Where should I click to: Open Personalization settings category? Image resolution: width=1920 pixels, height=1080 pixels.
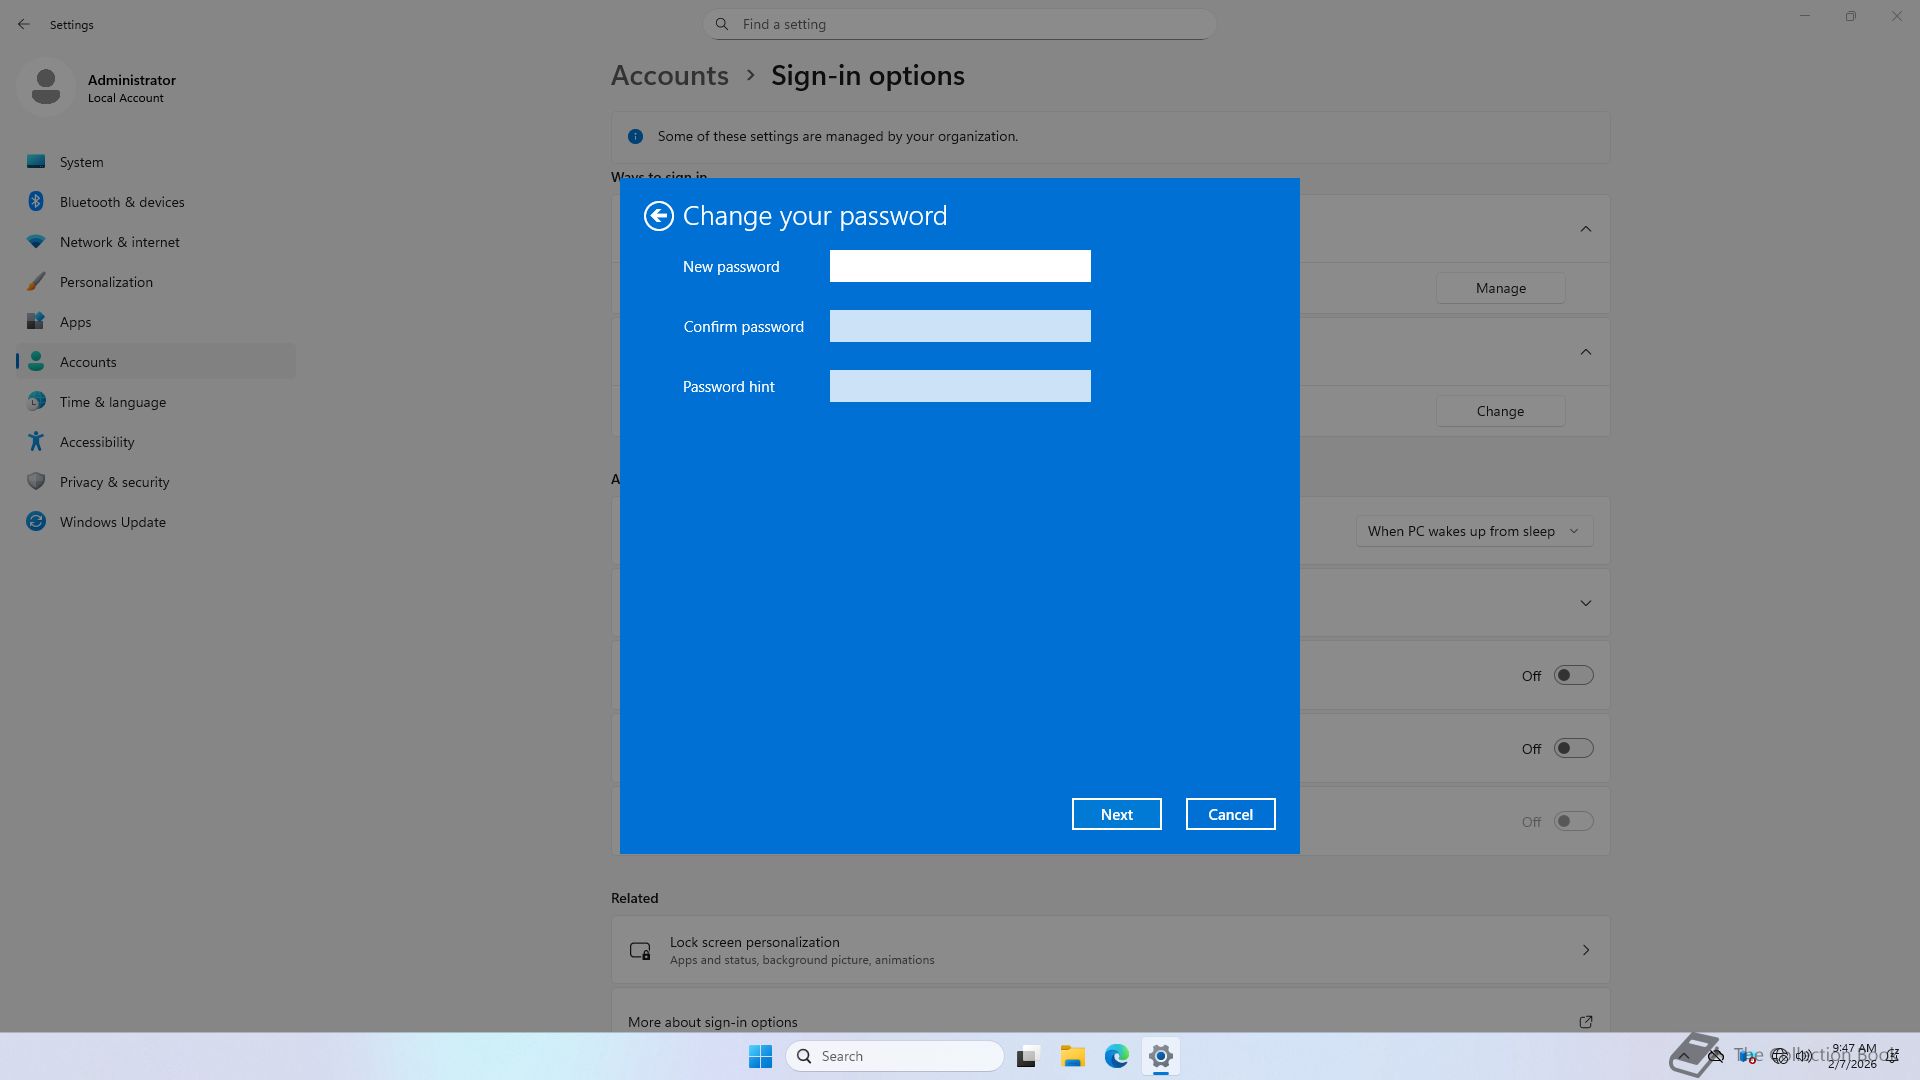coord(106,282)
